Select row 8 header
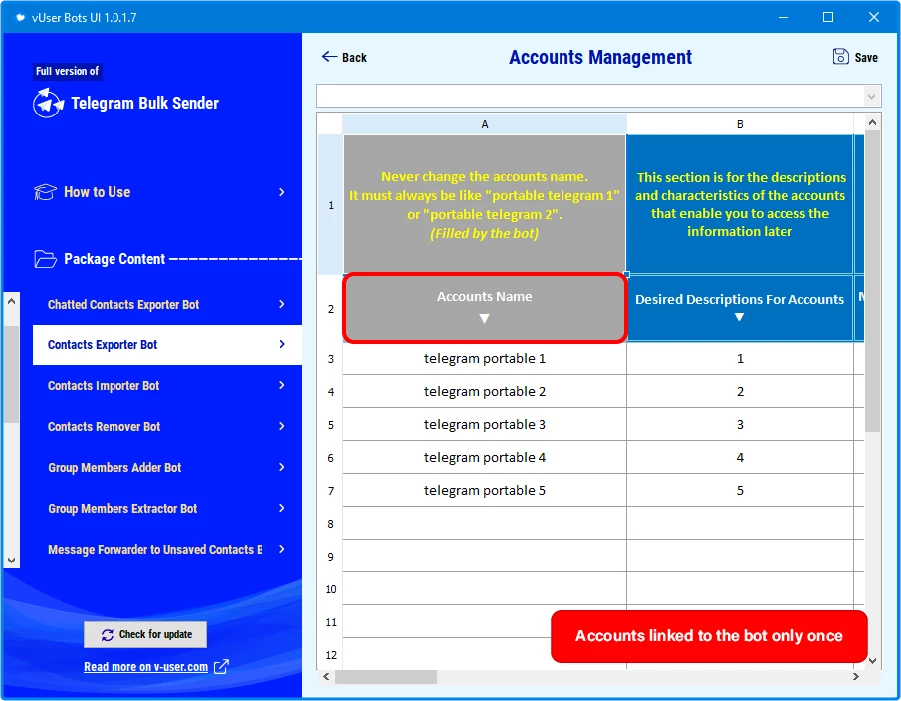This screenshot has width=901, height=701. pos(330,523)
